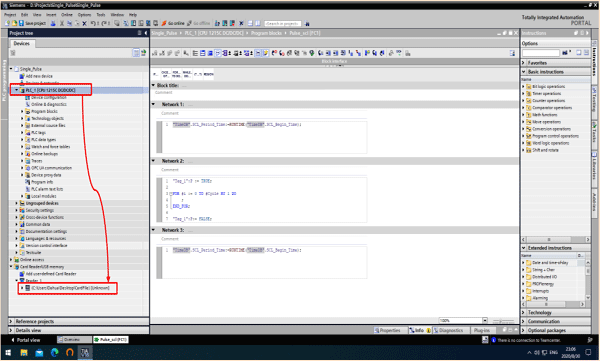The image size is (600, 361).
Task: Click Go online in the toolbar
Action: coord(173,23)
